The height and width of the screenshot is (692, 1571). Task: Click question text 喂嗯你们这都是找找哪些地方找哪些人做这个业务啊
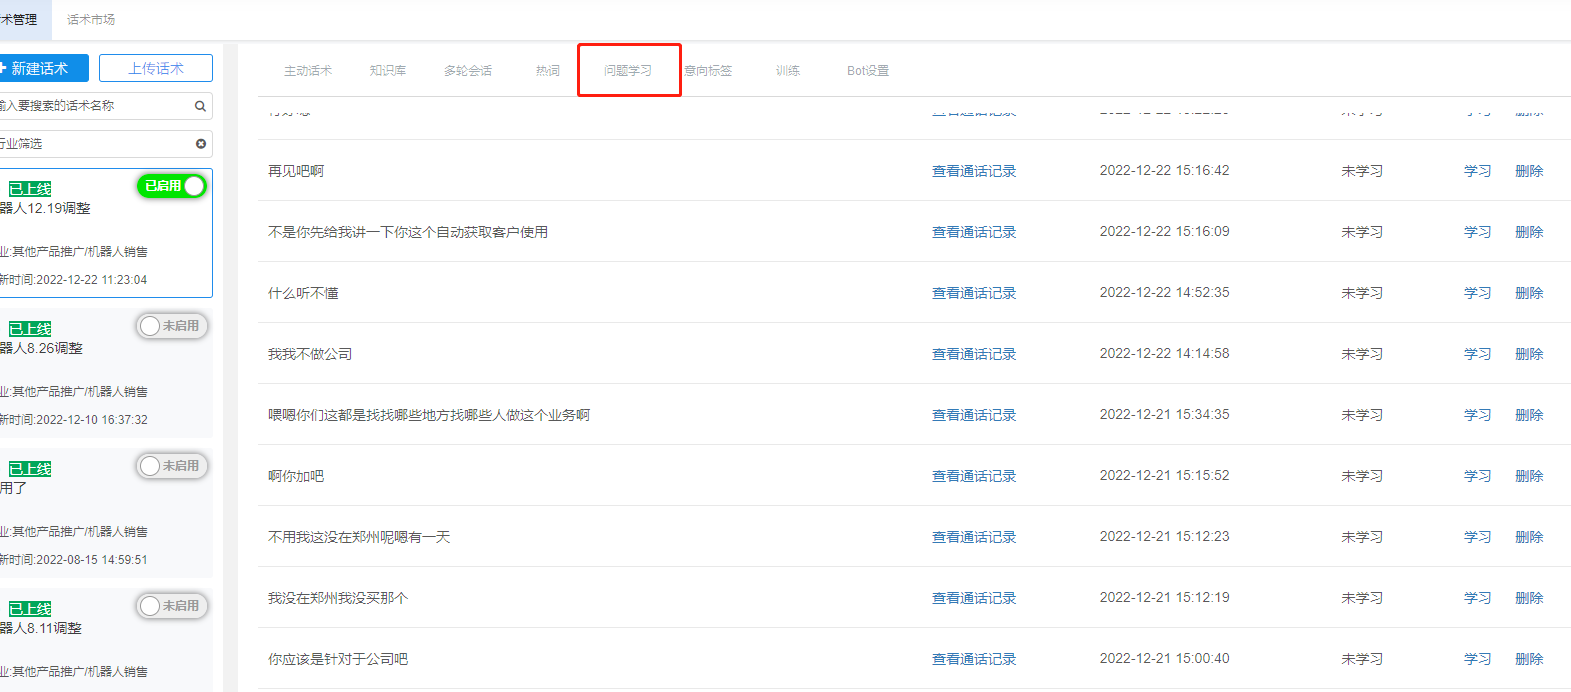click(x=429, y=415)
